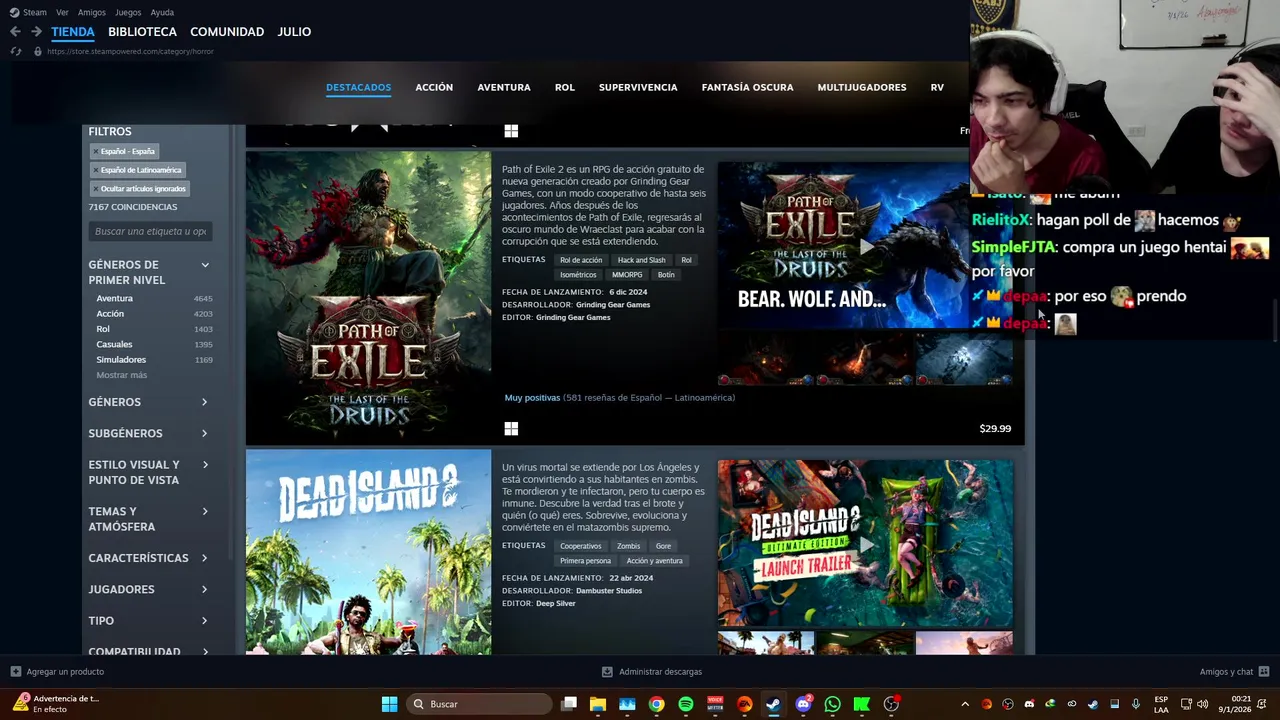
Task: Toggle the Casuales genre filter
Action: tap(114, 344)
